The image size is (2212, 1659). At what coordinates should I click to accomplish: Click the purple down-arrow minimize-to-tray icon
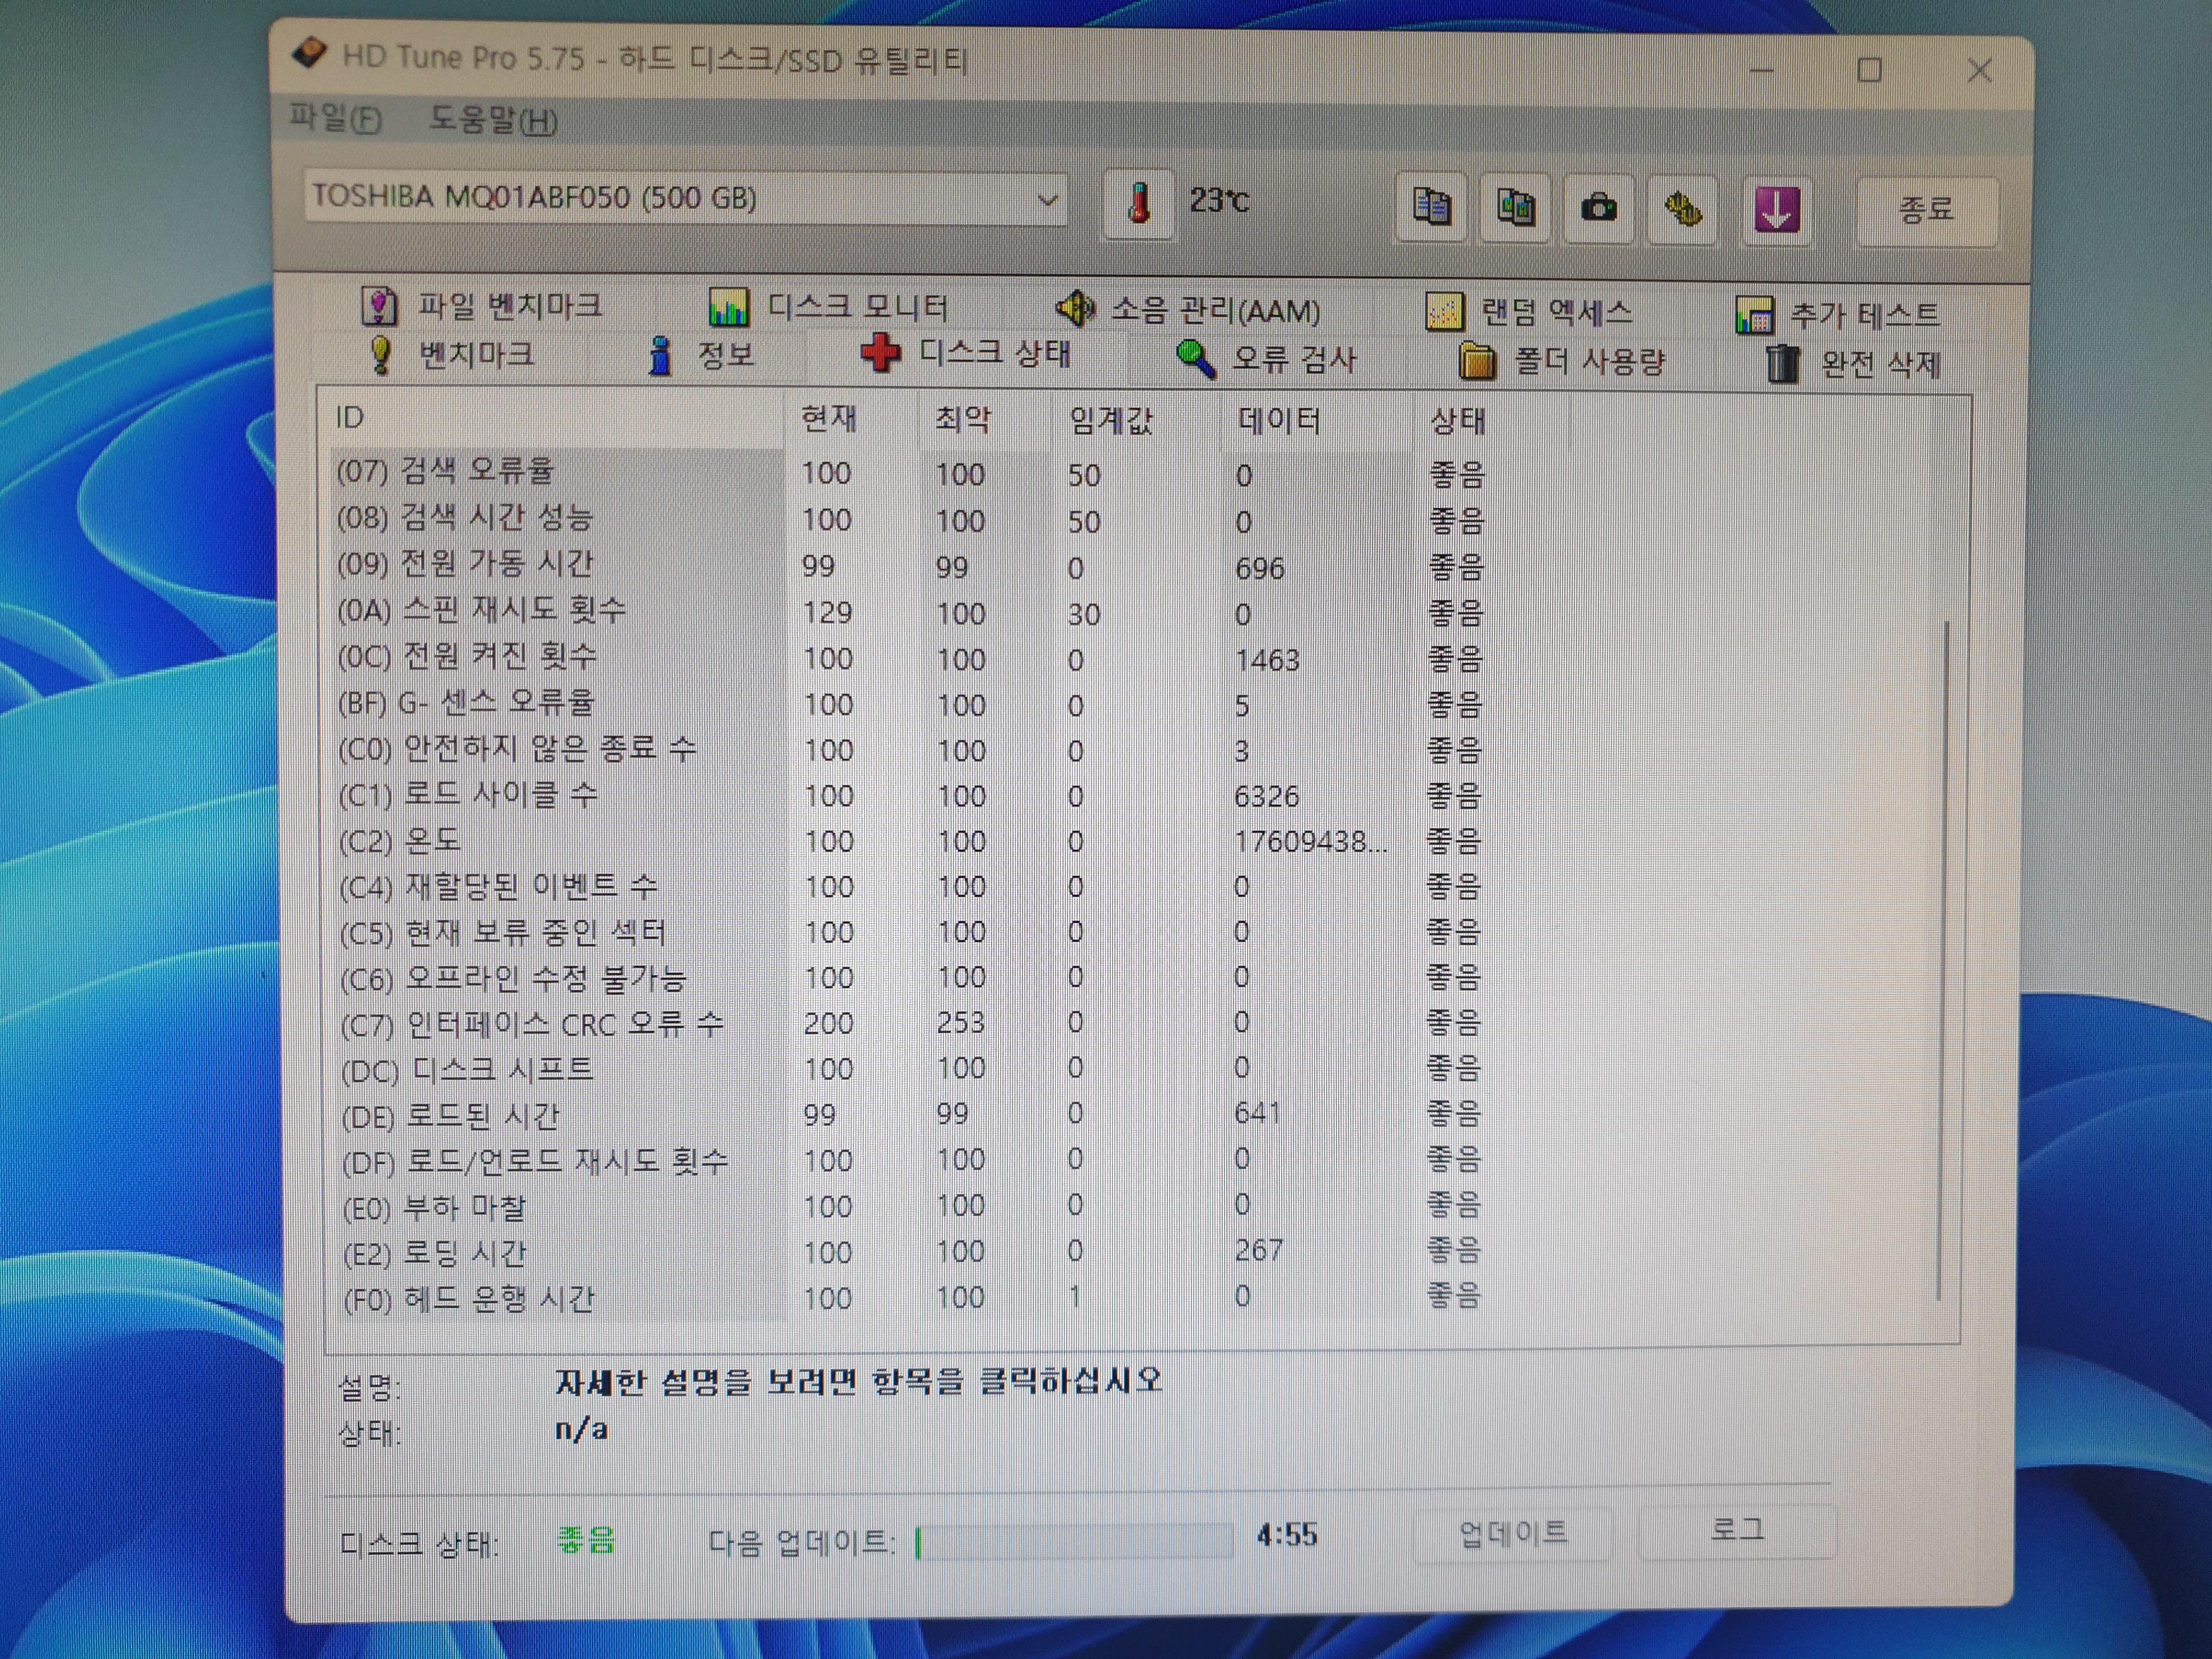click(1776, 210)
